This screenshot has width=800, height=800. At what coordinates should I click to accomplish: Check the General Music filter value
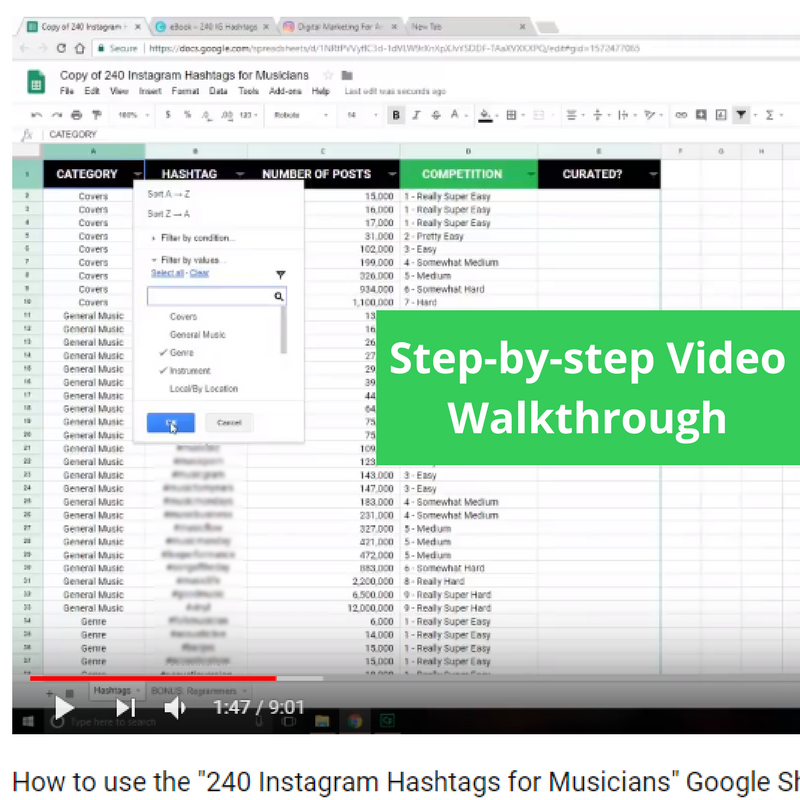(x=197, y=335)
